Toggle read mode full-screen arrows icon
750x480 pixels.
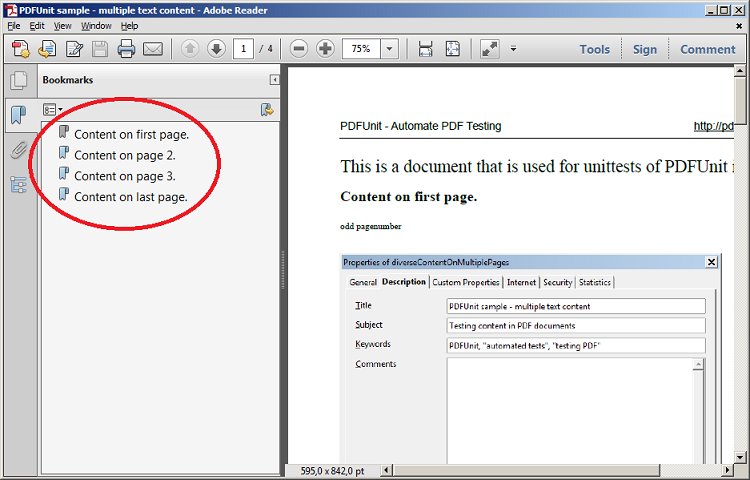tap(489, 49)
